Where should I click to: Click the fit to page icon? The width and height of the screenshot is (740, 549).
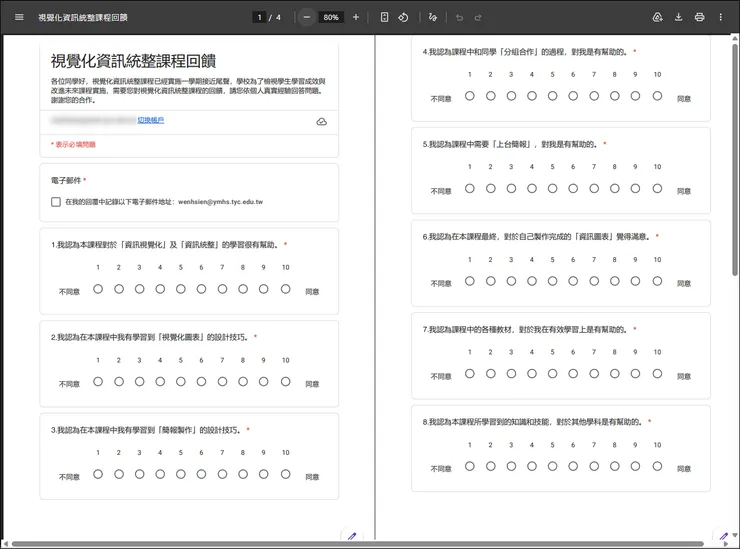tap(384, 17)
